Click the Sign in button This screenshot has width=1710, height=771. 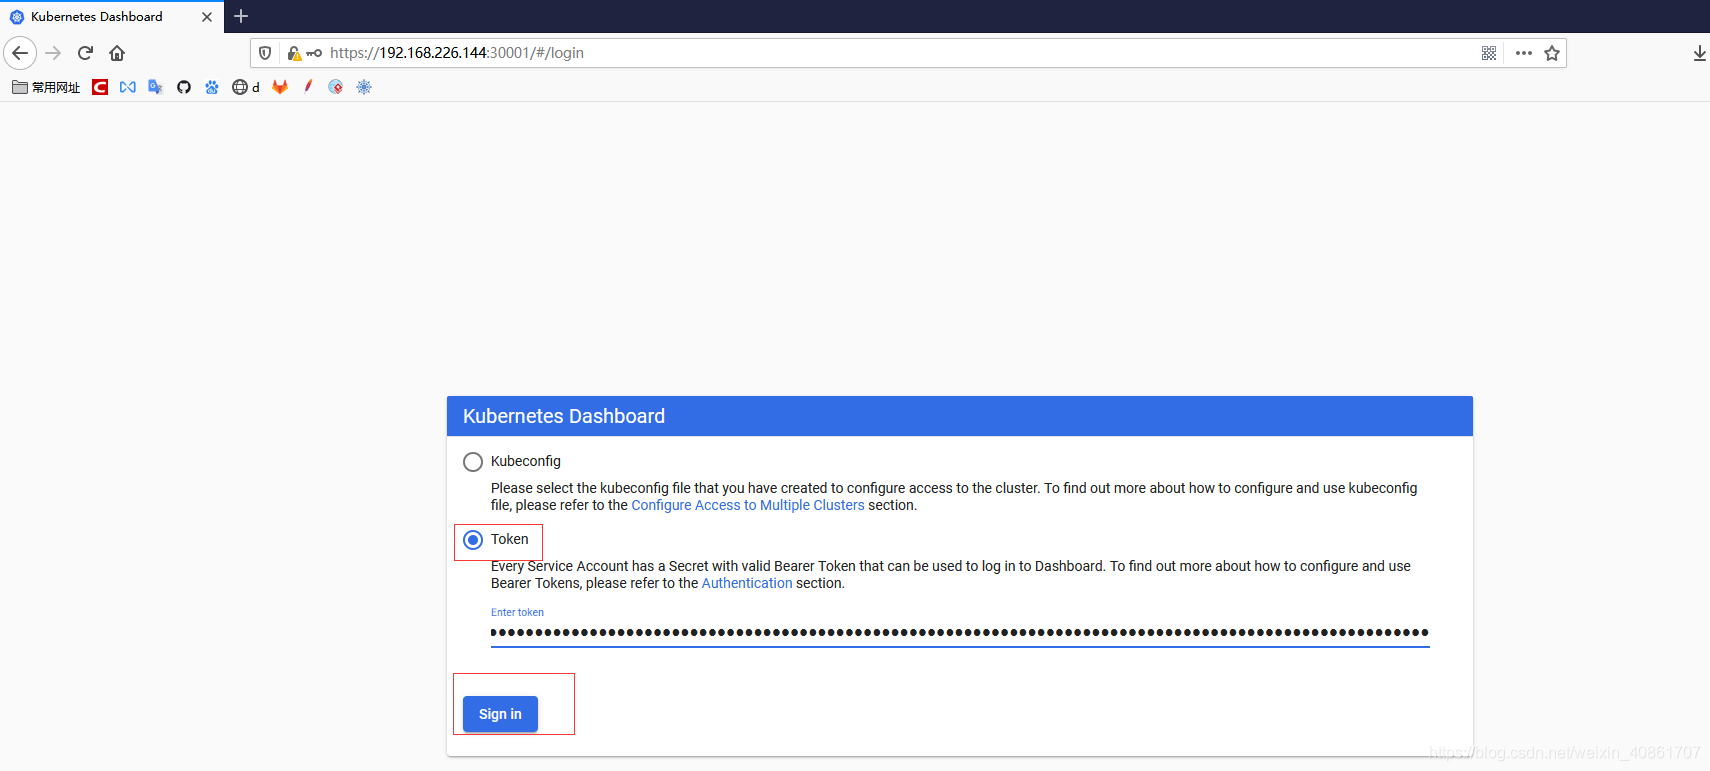click(x=500, y=714)
